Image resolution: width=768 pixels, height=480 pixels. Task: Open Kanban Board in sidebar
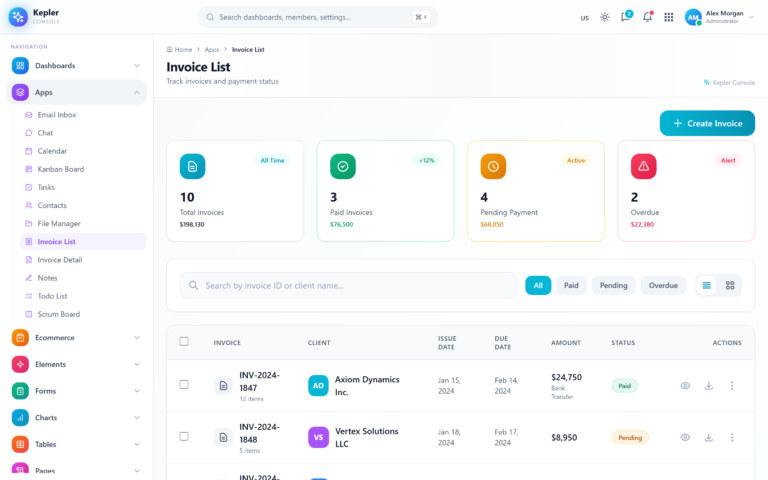[x=83, y=169]
